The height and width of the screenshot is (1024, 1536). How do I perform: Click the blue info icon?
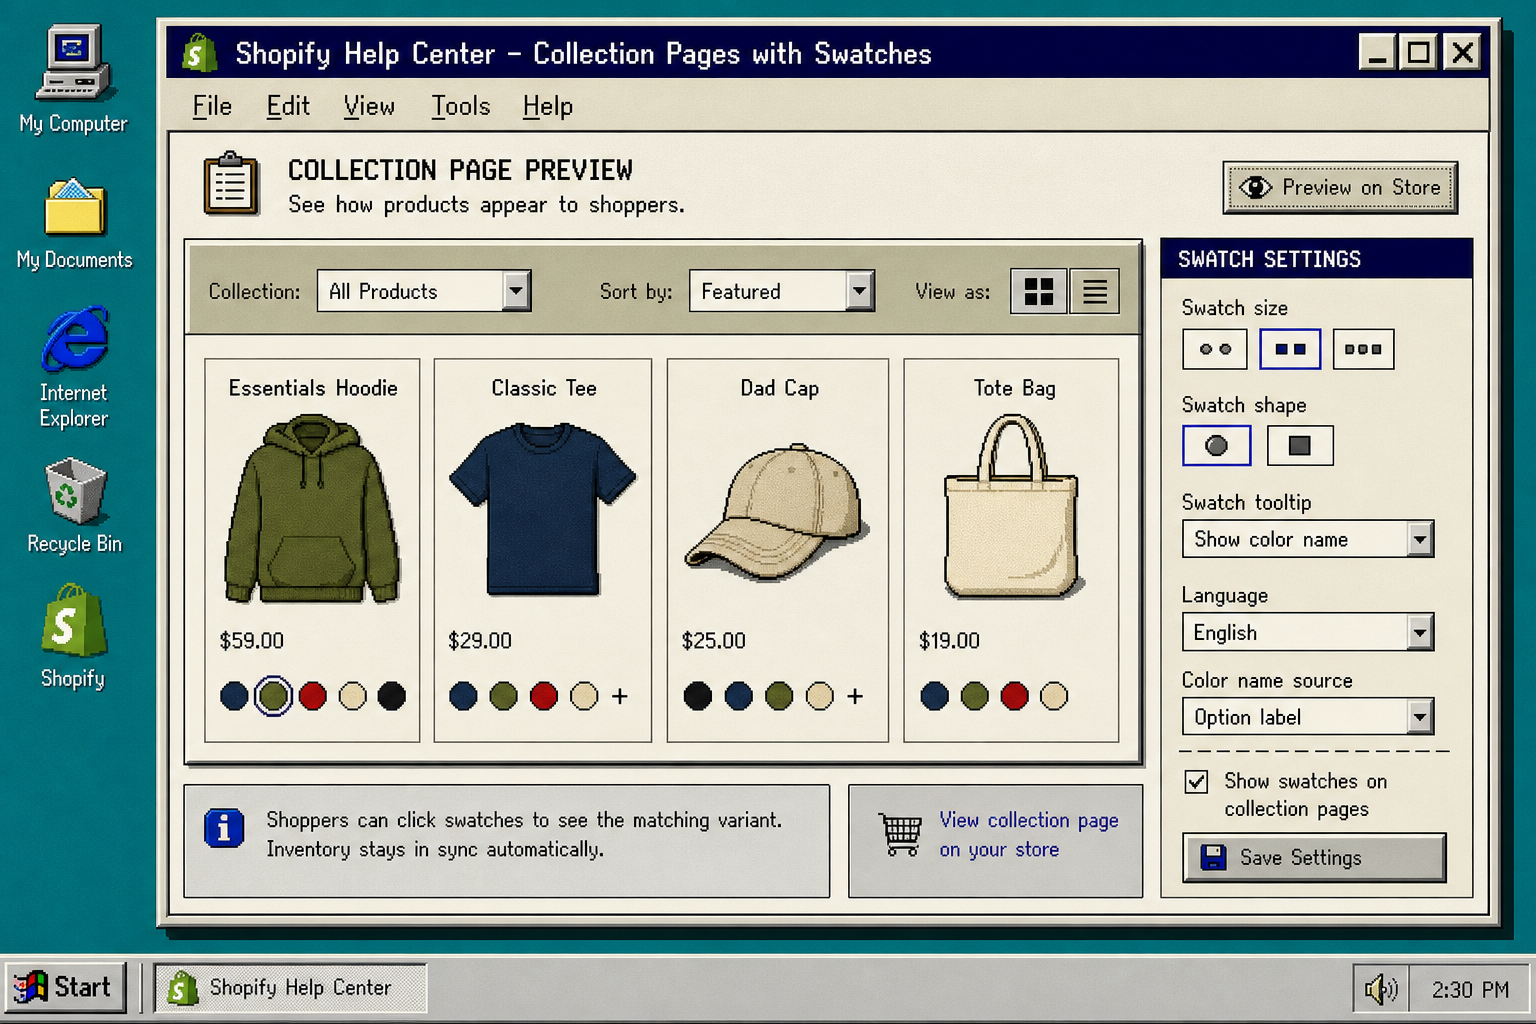pyautogui.click(x=224, y=828)
